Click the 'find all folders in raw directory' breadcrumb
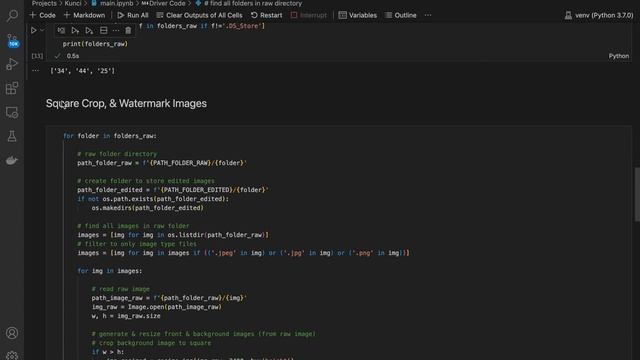Viewport: 640px width, 360px height. point(249,3)
